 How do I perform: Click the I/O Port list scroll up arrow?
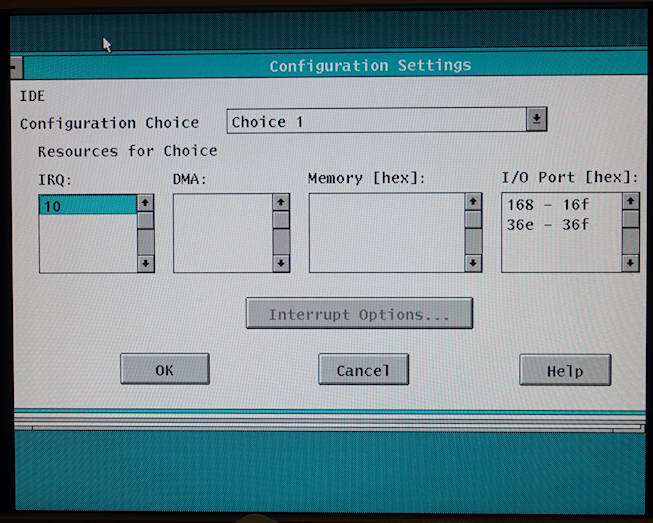pyautogui.click(x=631, y=202)
